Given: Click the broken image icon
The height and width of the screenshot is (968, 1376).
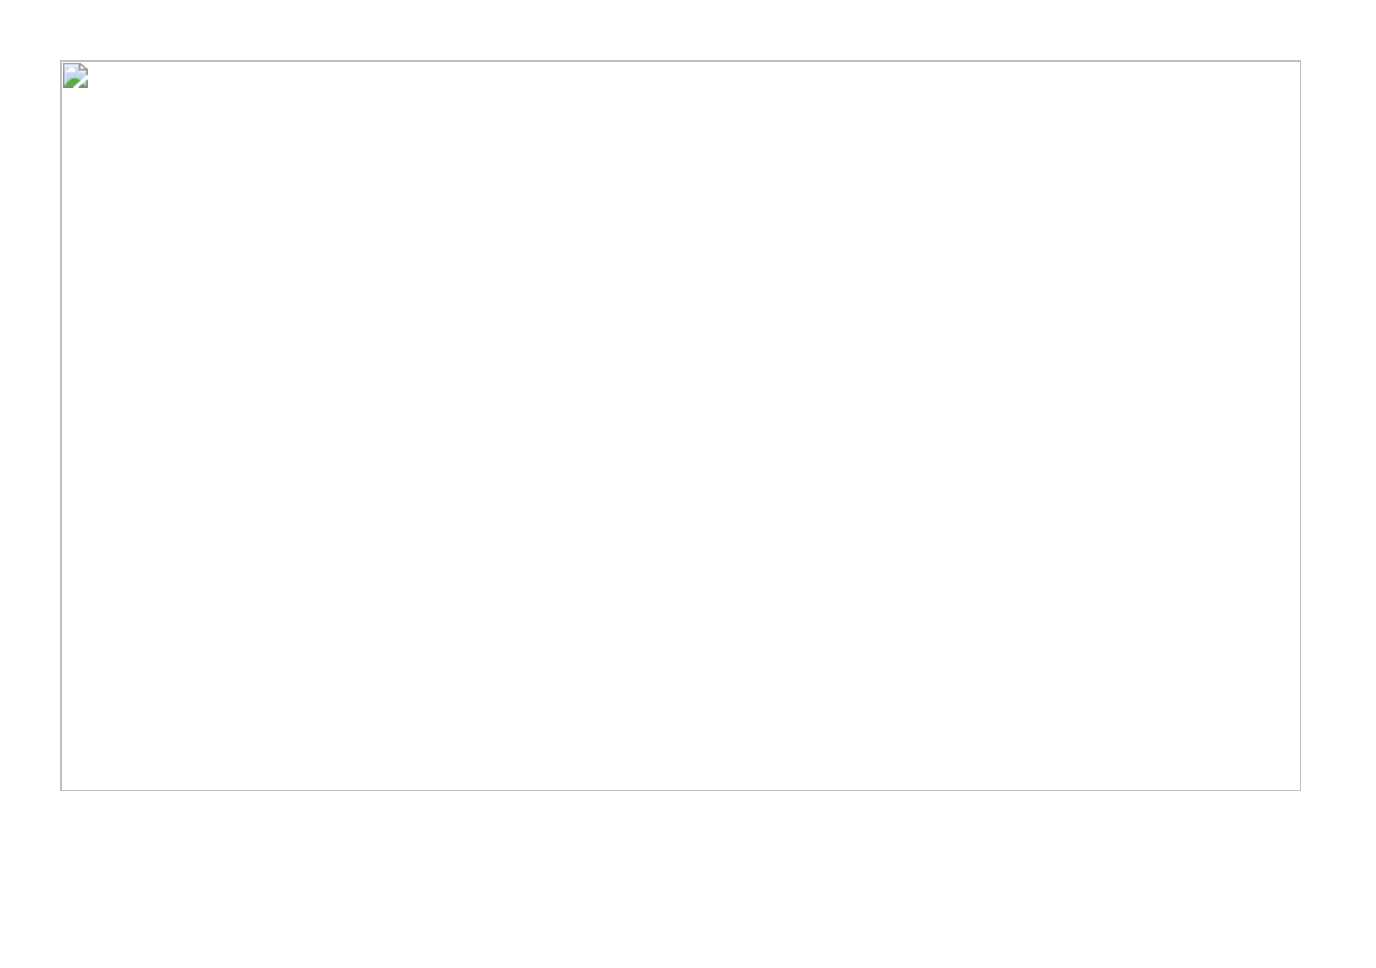Looking at the screenshot, I should (75, 76).
